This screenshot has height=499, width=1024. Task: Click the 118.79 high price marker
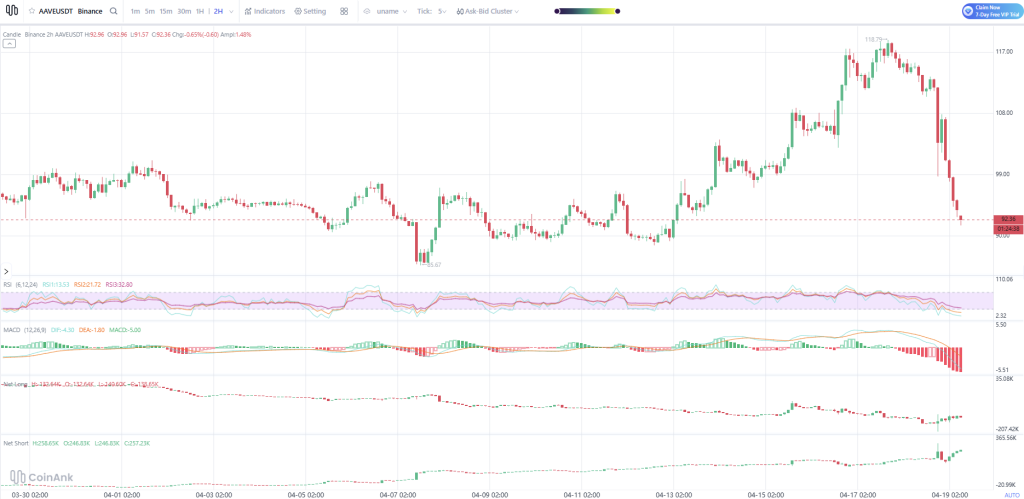(874, 40)
